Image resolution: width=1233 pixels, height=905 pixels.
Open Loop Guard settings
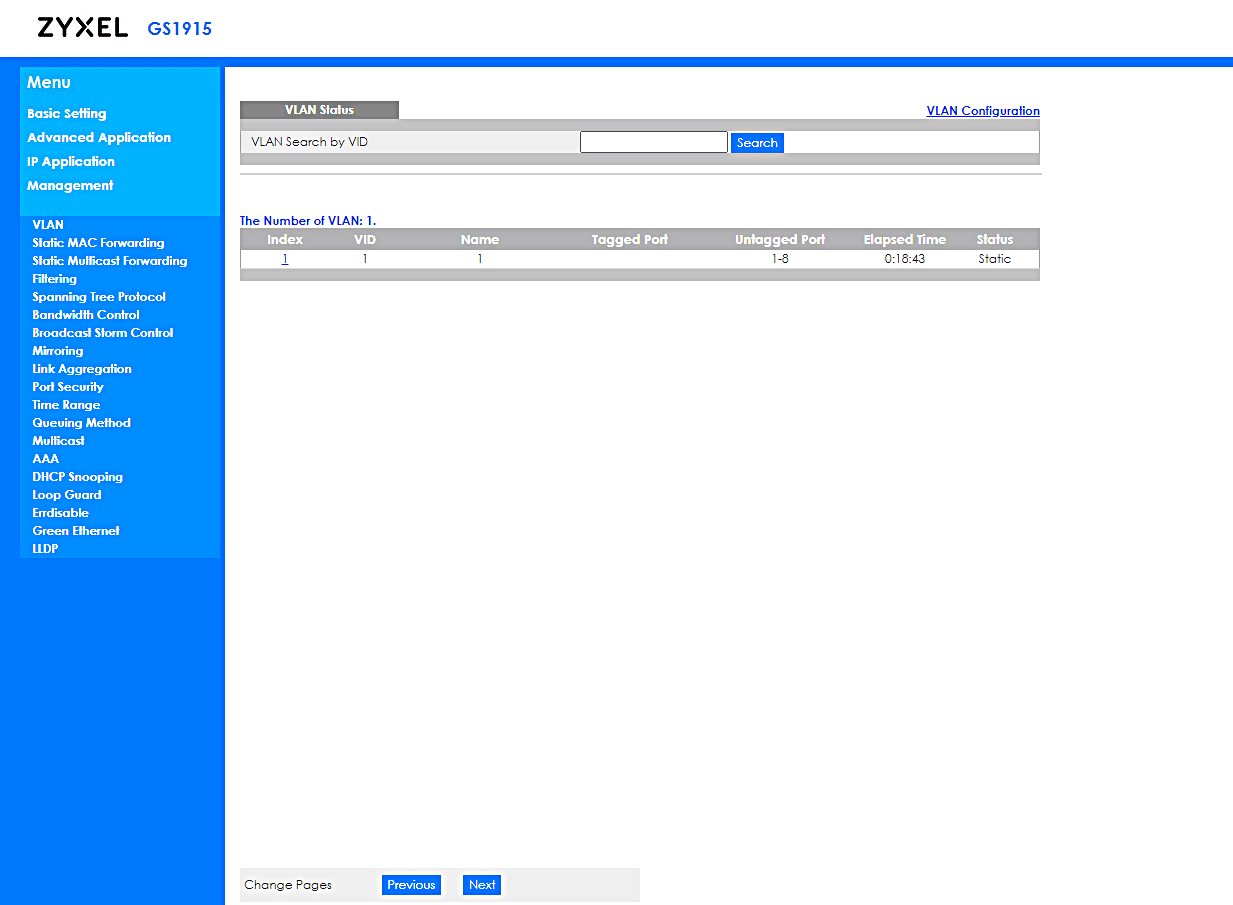[x=67, y=495]
